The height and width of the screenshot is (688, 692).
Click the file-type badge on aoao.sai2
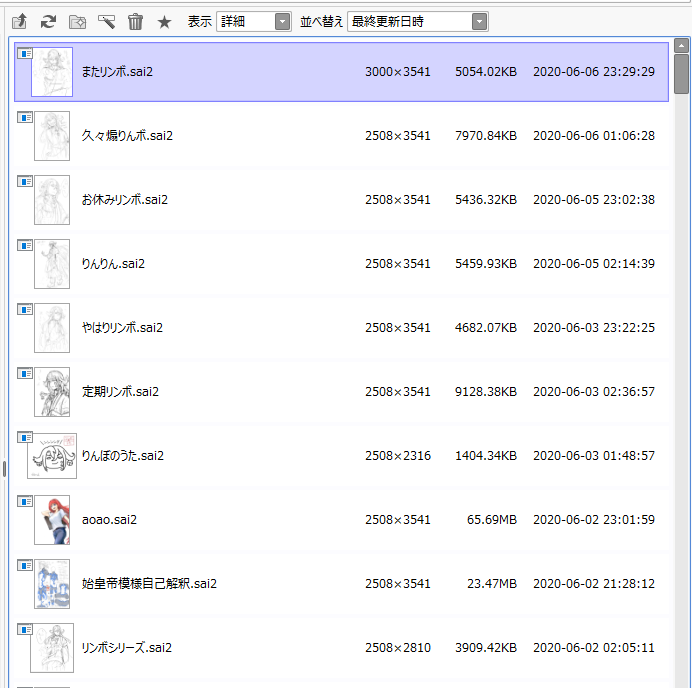(25, 502)
